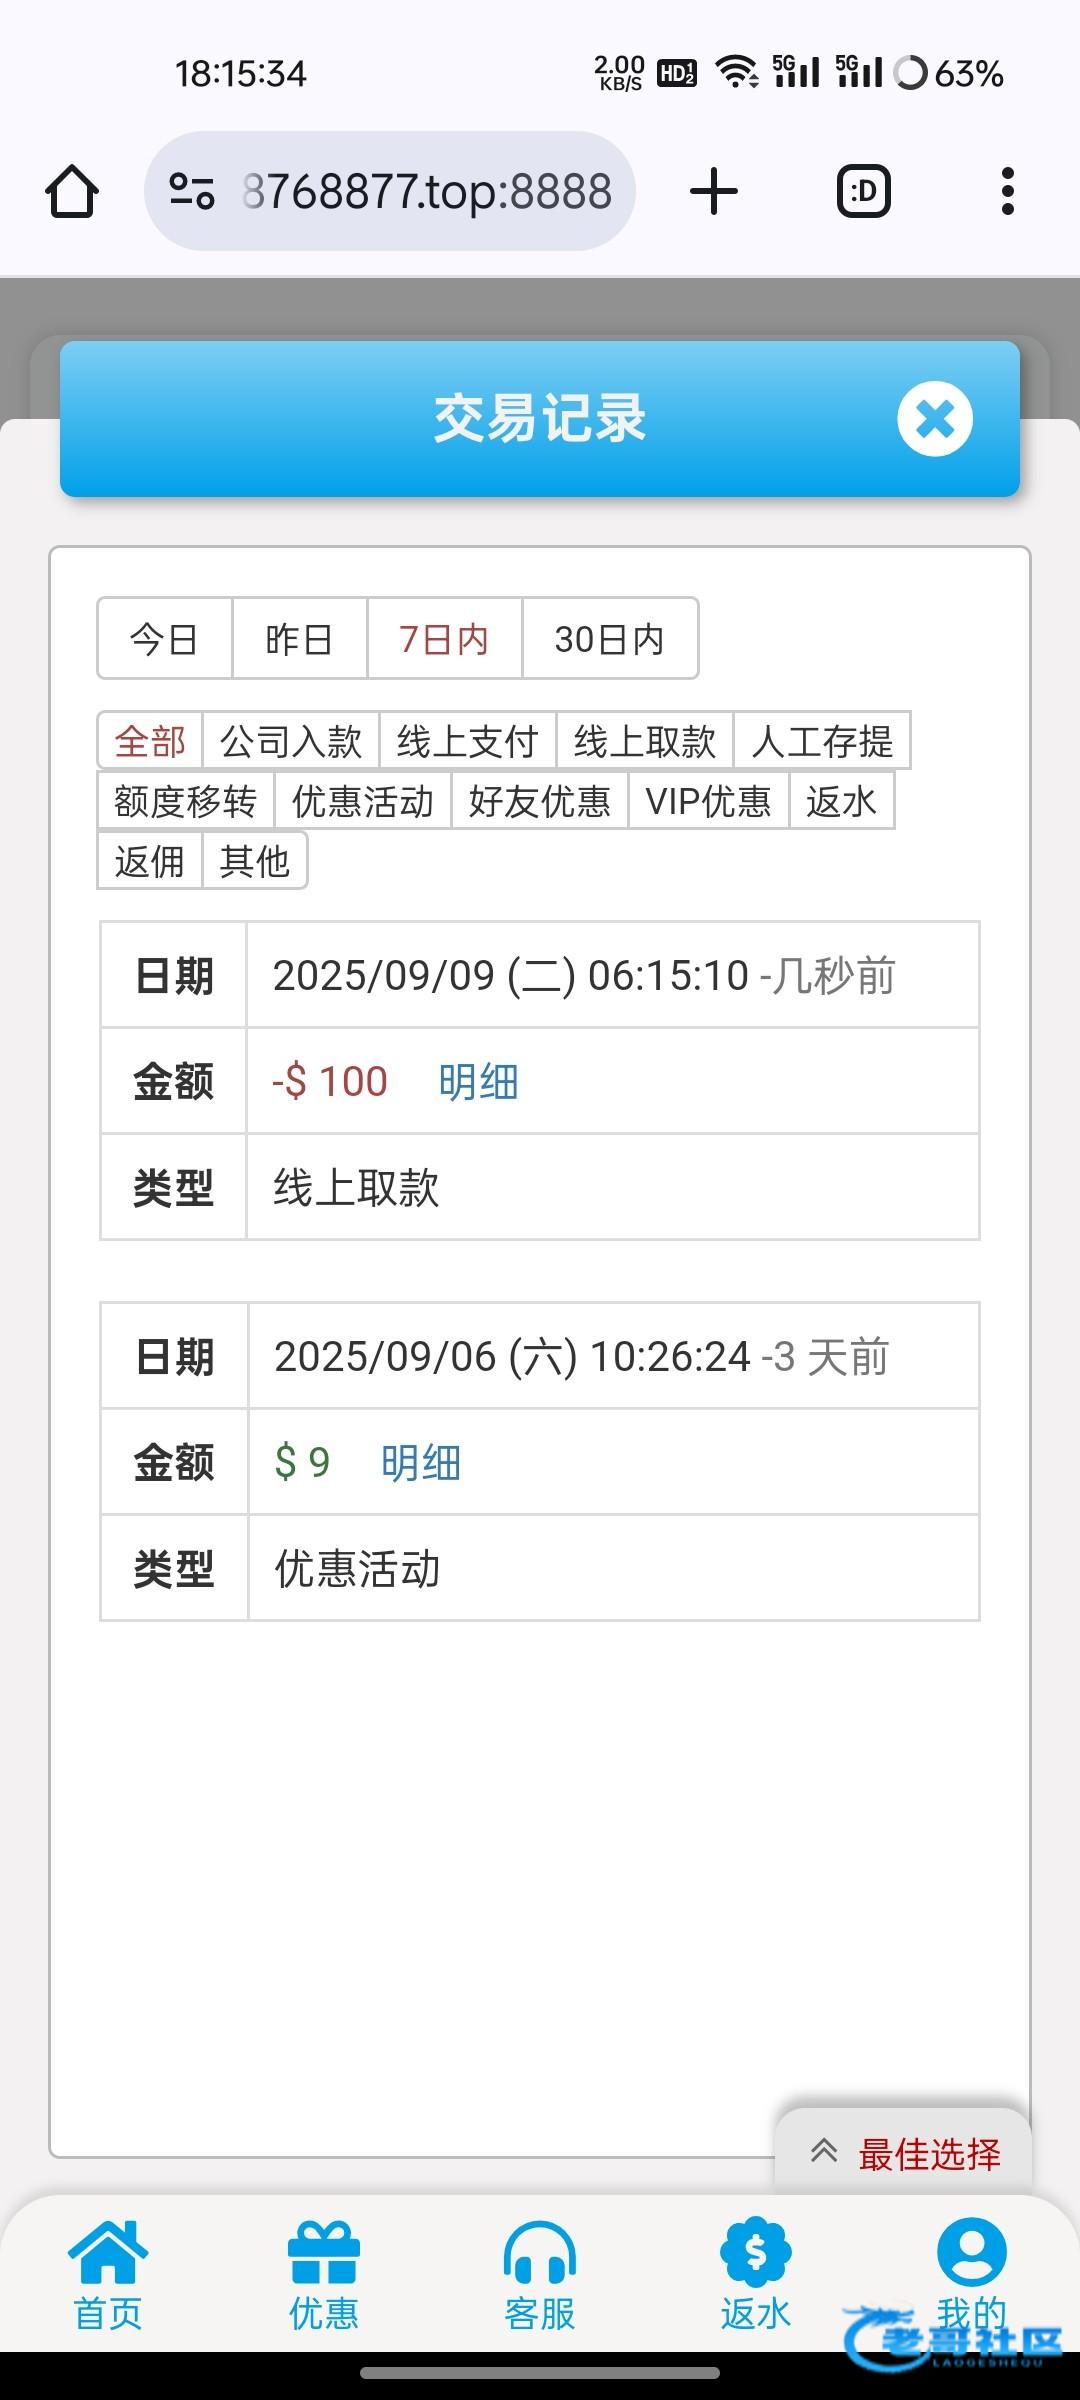Tap the site settings icon in address bar

click(x=192, y=191)
